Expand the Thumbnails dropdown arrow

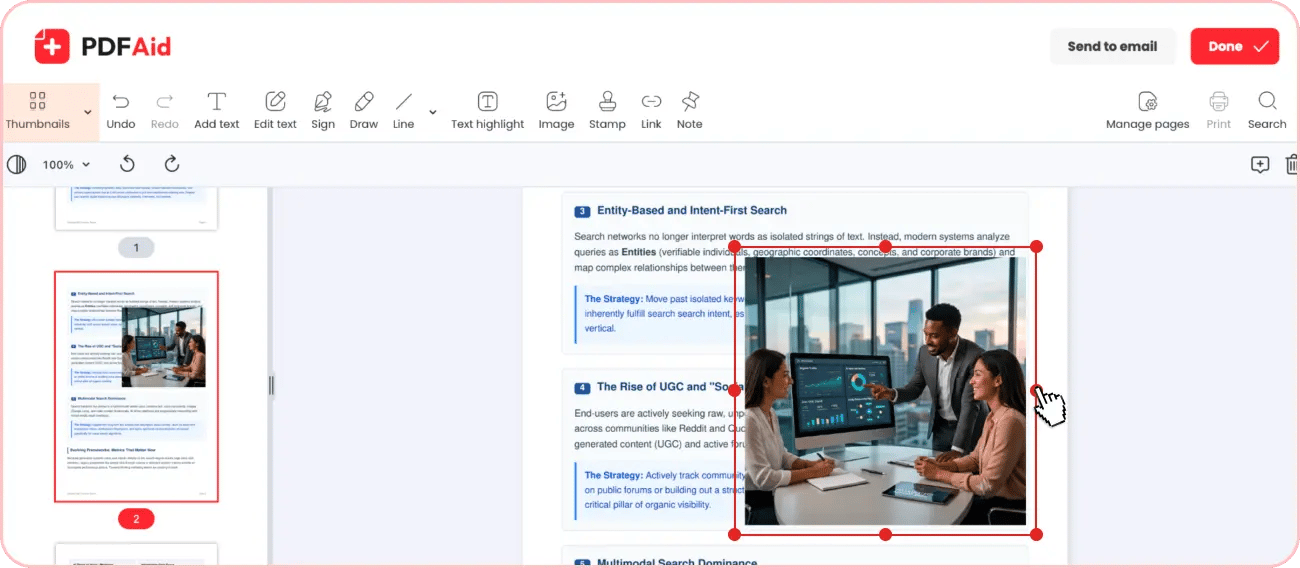[x=88, y=112]
